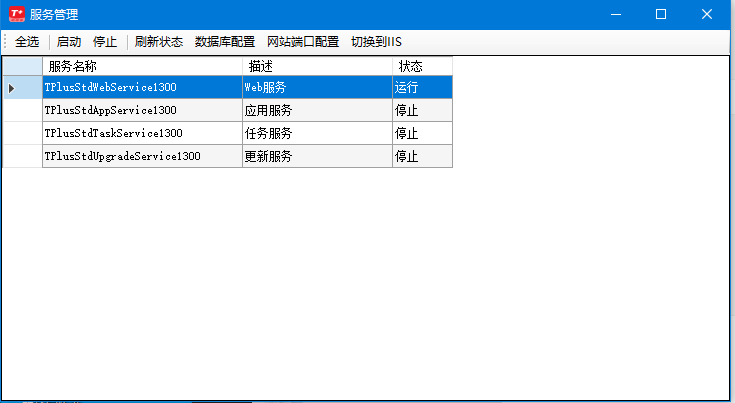Select TPlusStdTaskService1300 service
The height and width of the screenshot is (403, 735).
[x=142, y=133]
